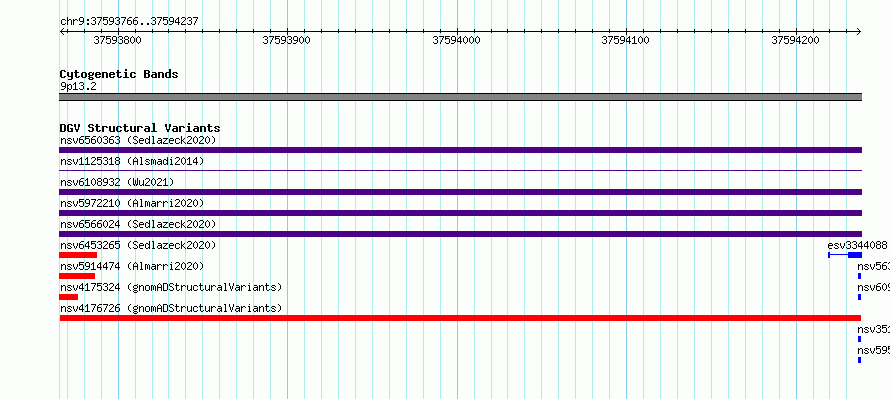Click the region label chr9:37593766..37594237

pos(129,22)
